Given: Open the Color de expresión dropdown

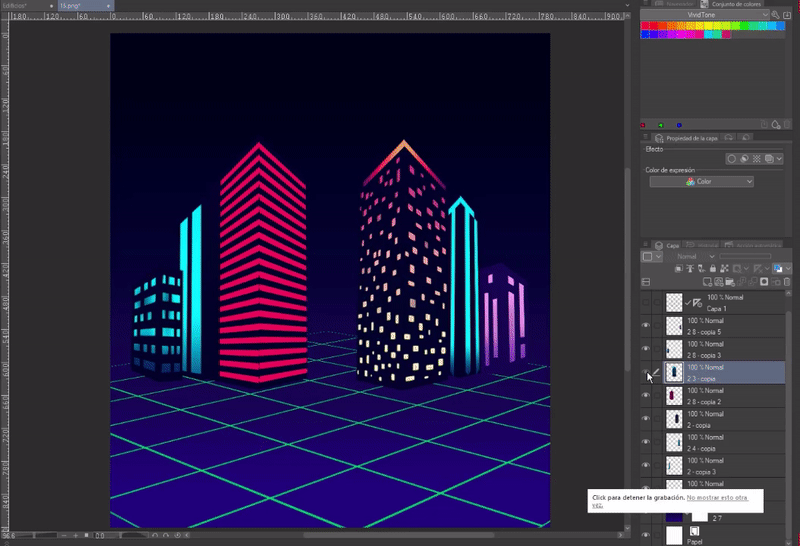Looking at the screenshot, I should point(701,182).
